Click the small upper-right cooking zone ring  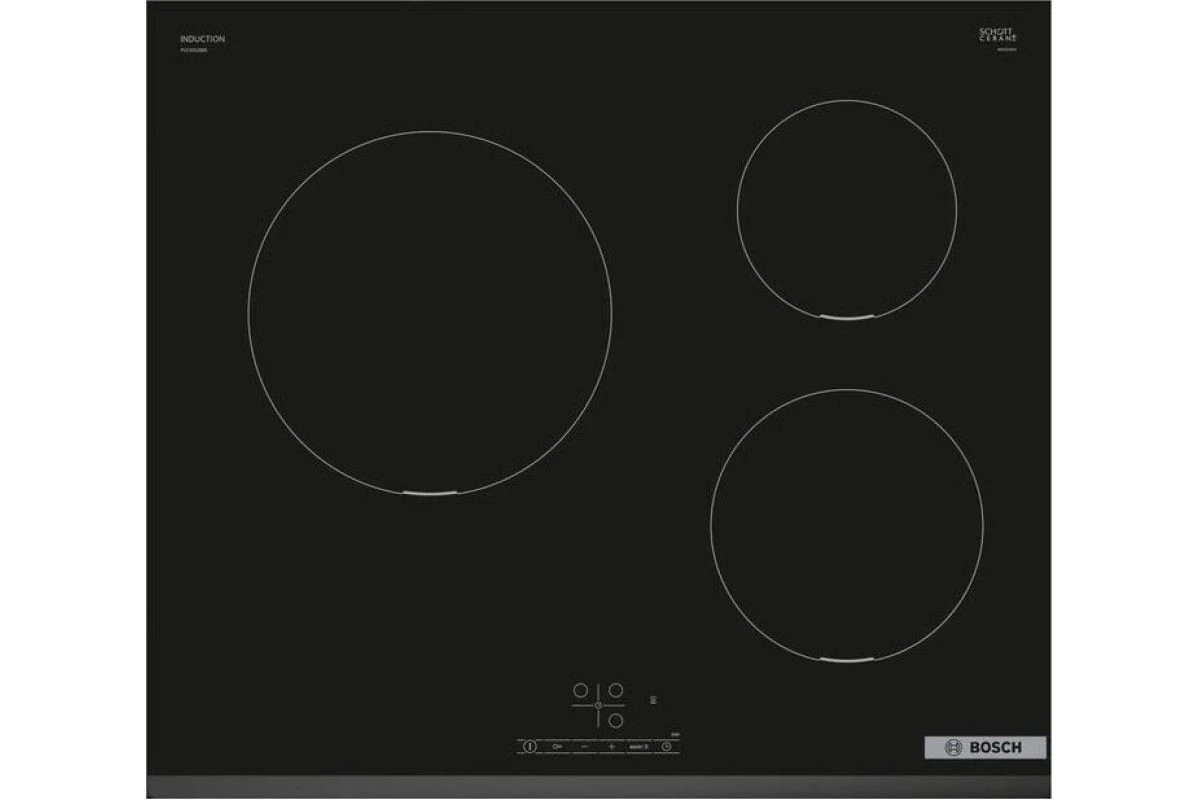coord(847,210)
